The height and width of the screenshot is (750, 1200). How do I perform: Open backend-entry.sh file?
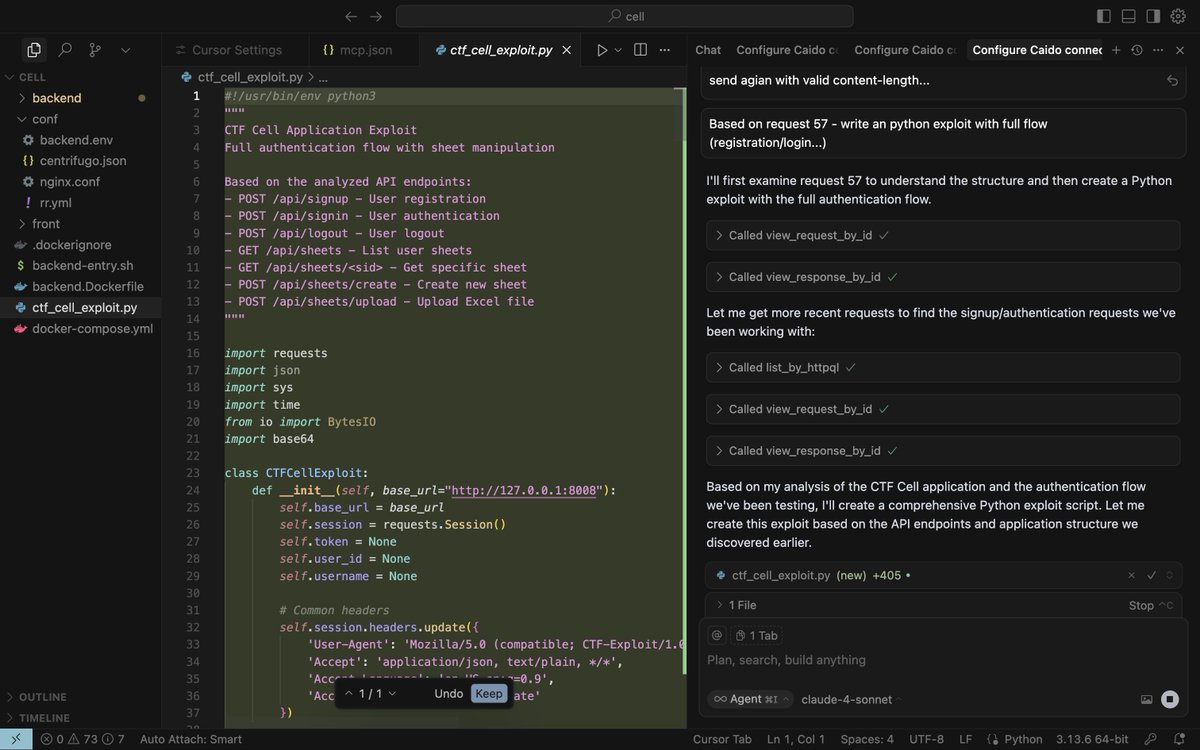(x=80, y=266)
